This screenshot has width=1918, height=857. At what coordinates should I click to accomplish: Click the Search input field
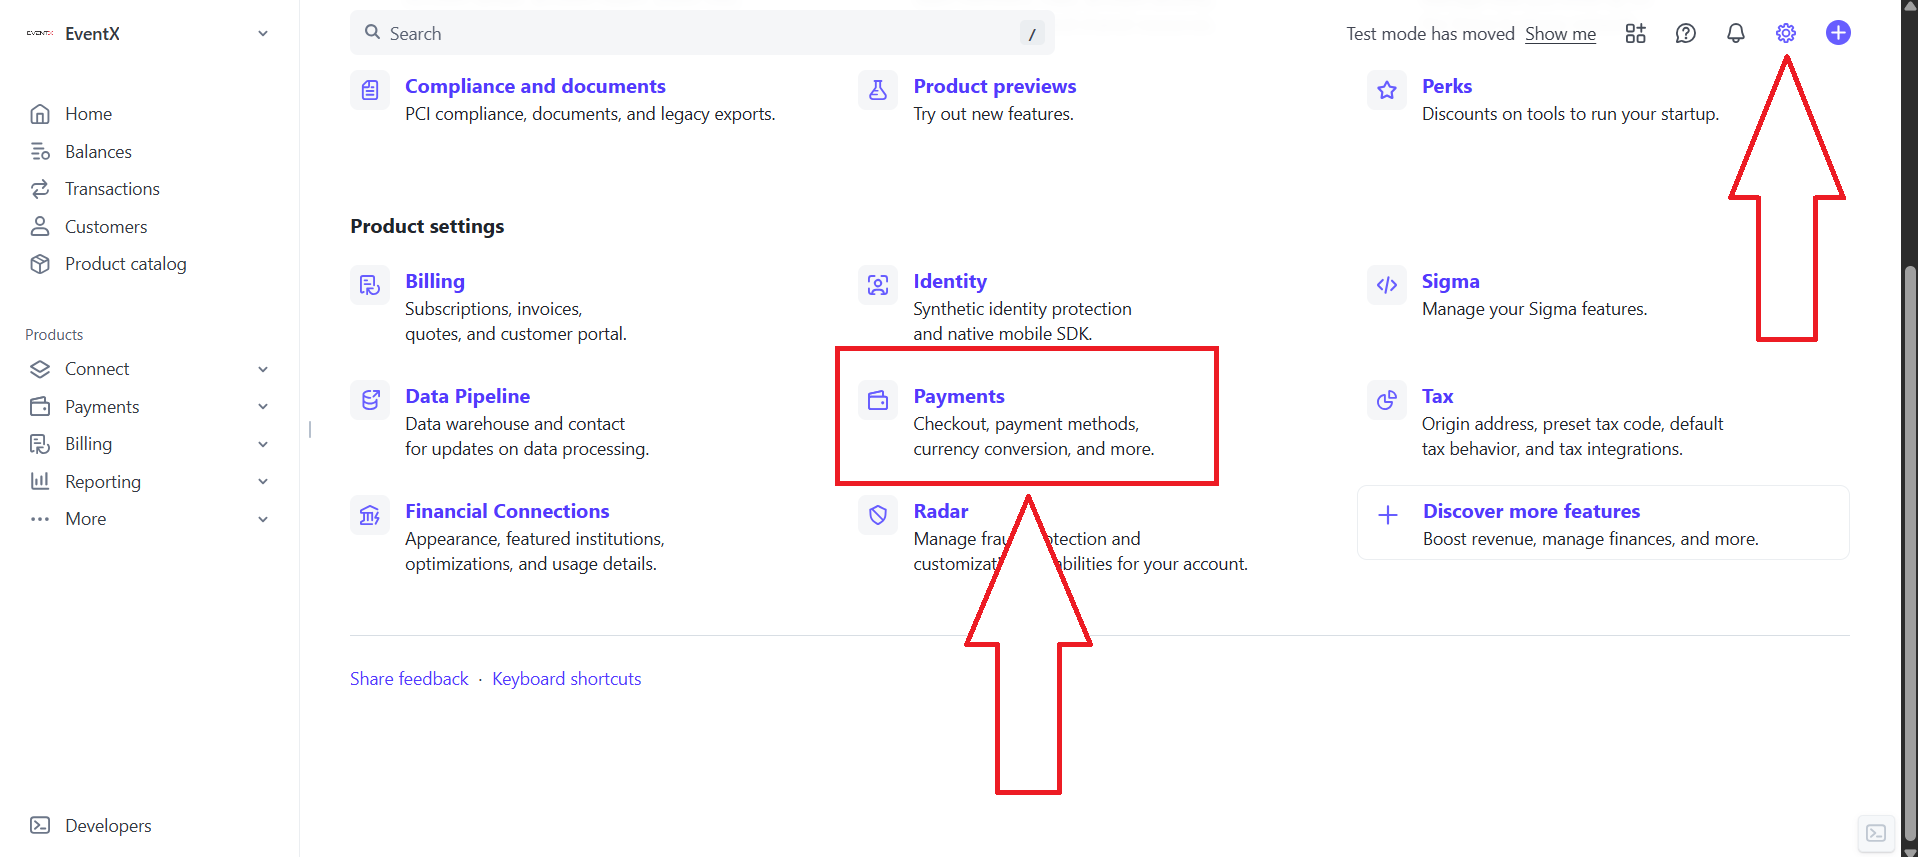coord(702,33)
